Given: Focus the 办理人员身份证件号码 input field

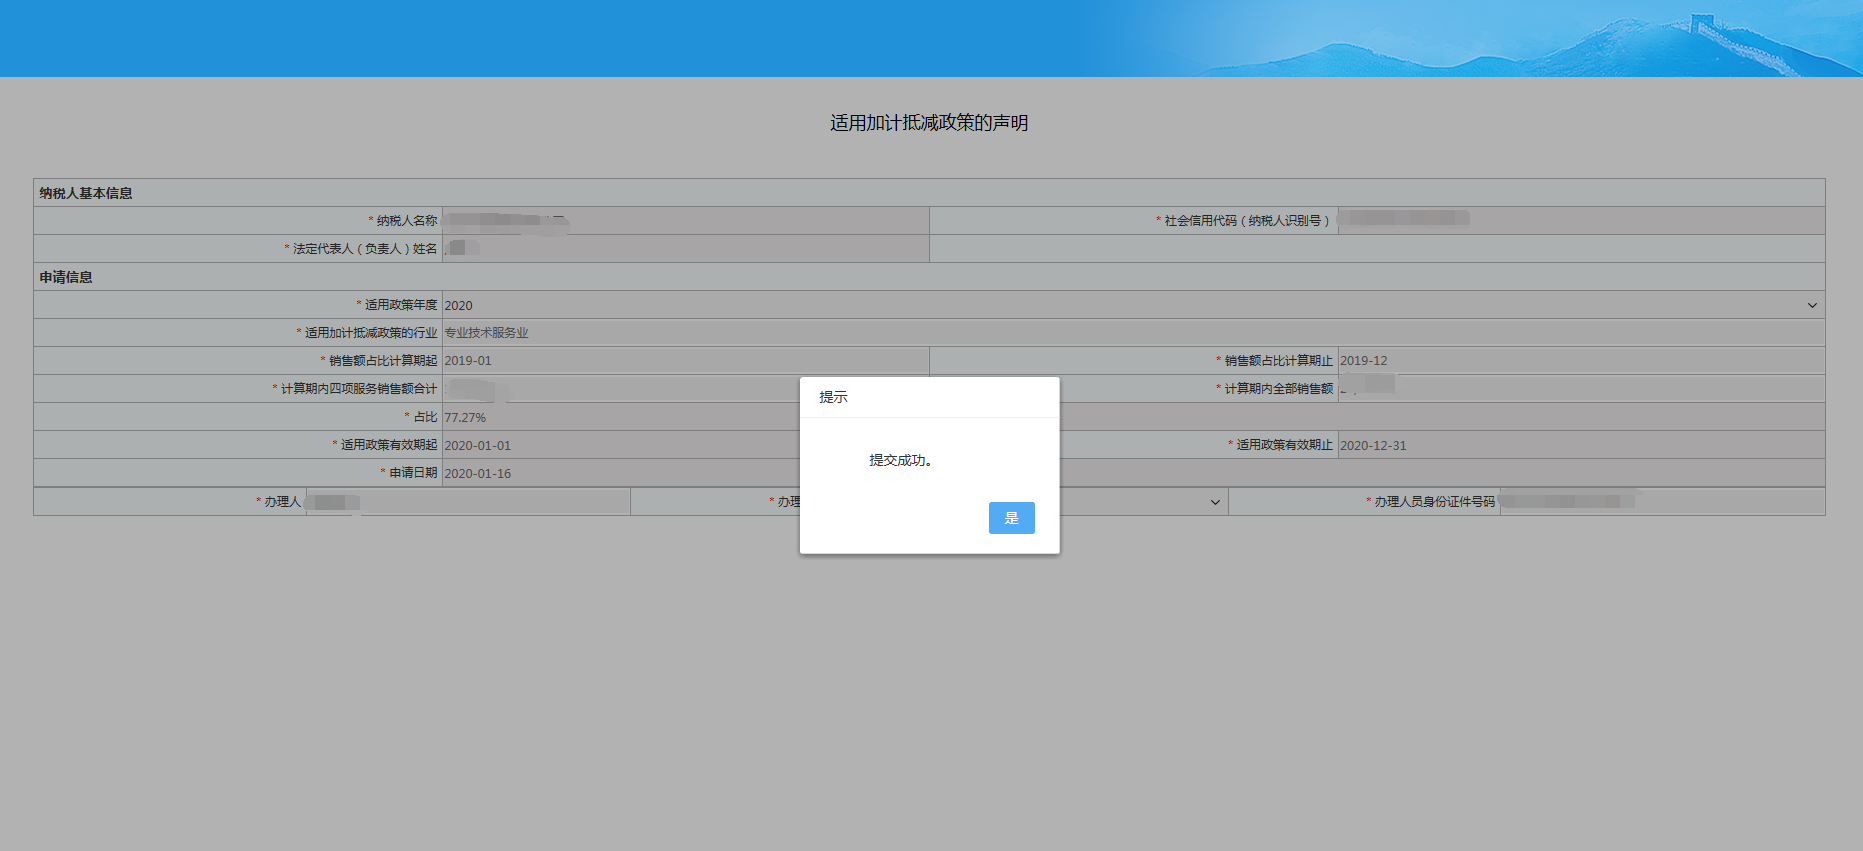Looking at the screenshot, I should pos(1661,502).
